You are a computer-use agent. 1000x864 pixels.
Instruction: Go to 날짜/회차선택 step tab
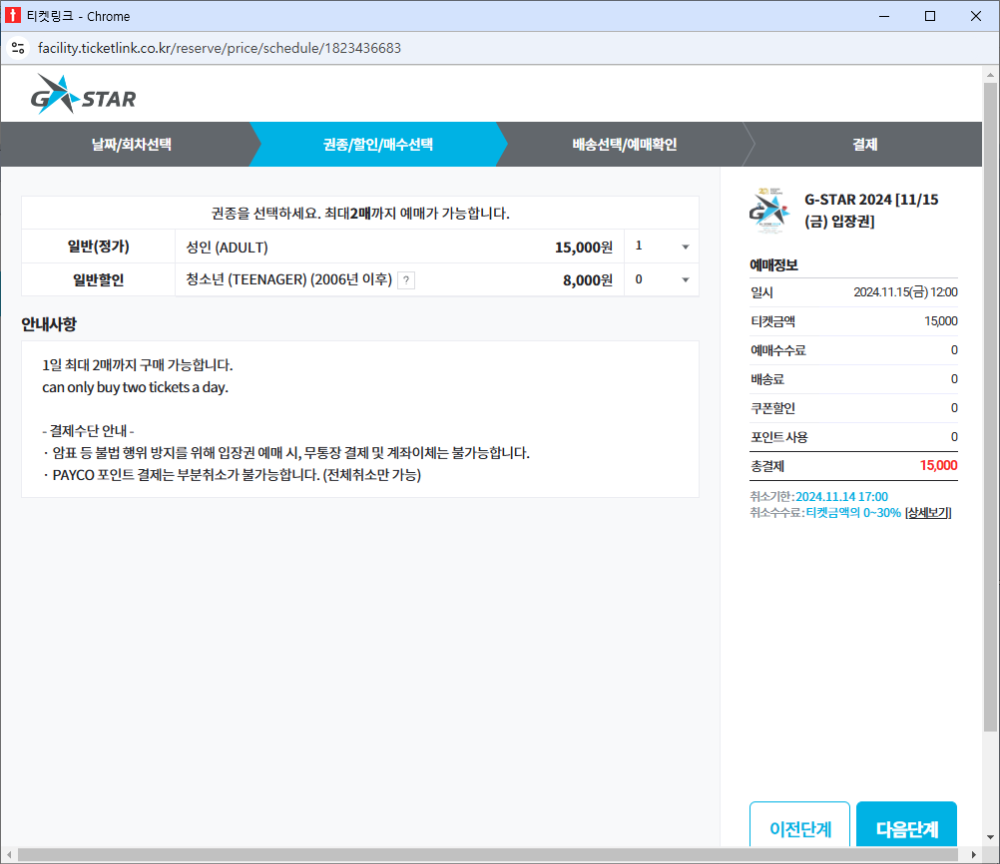pyautogui.click(x=131, y=144)
